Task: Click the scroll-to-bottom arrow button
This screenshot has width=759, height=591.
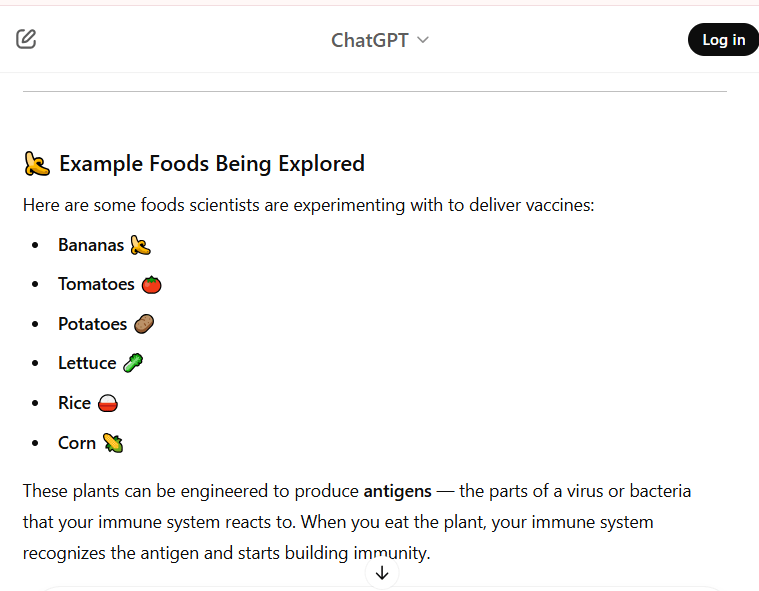Action: [x=382, y=573]
